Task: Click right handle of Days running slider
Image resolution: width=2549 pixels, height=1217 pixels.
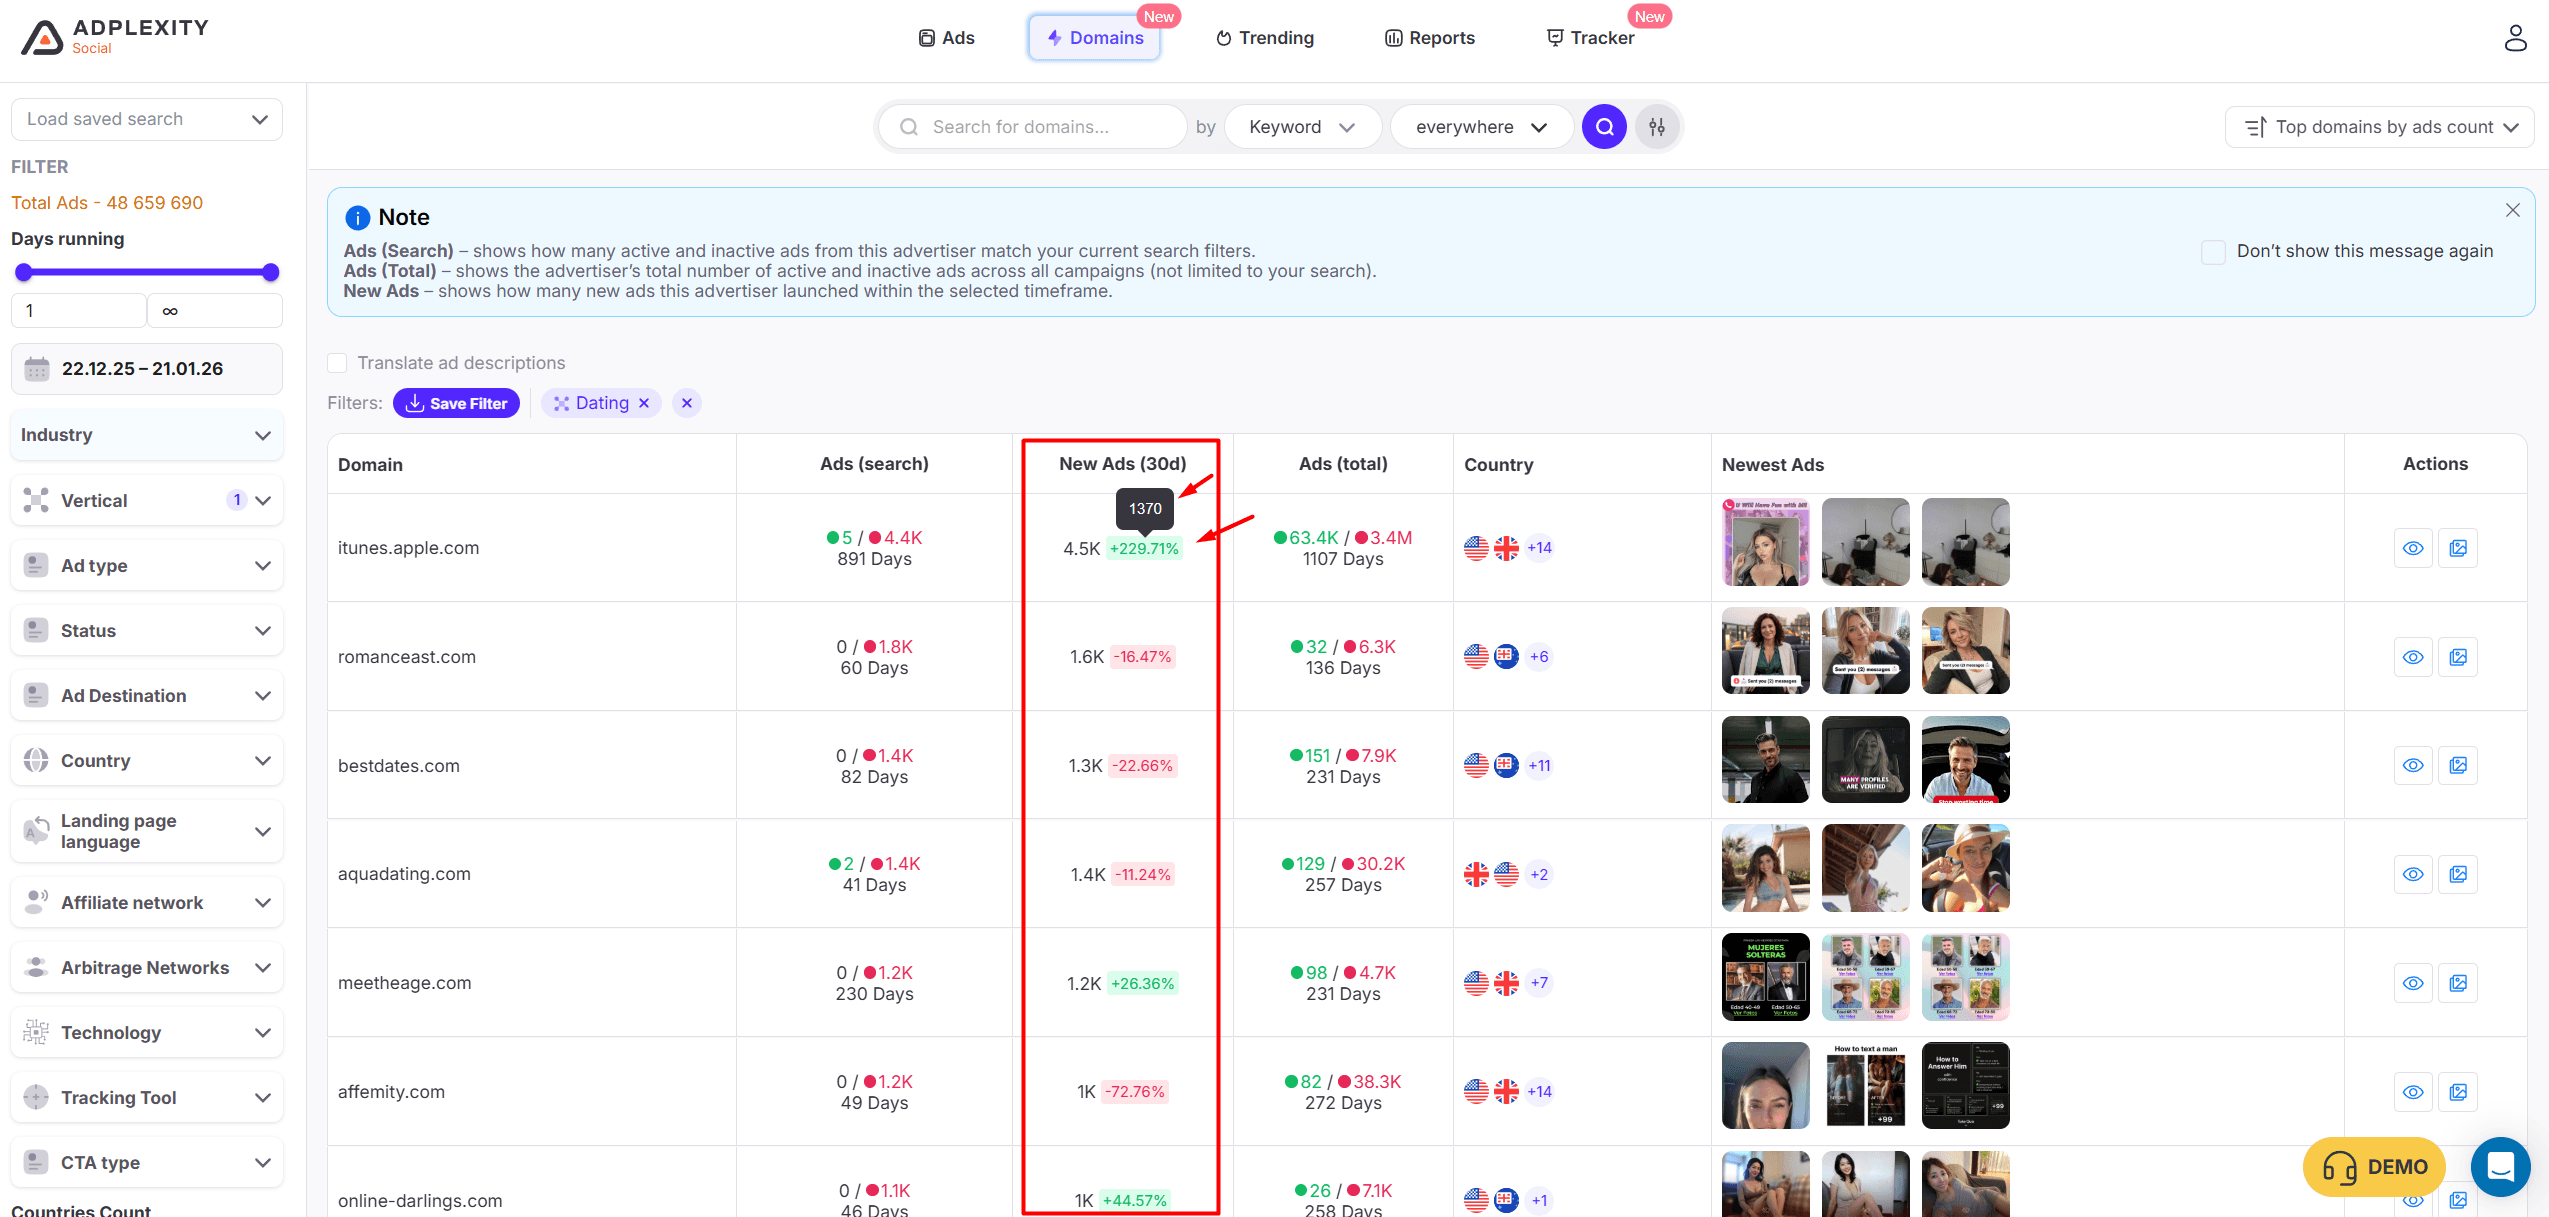Action: tap(270, 273)
